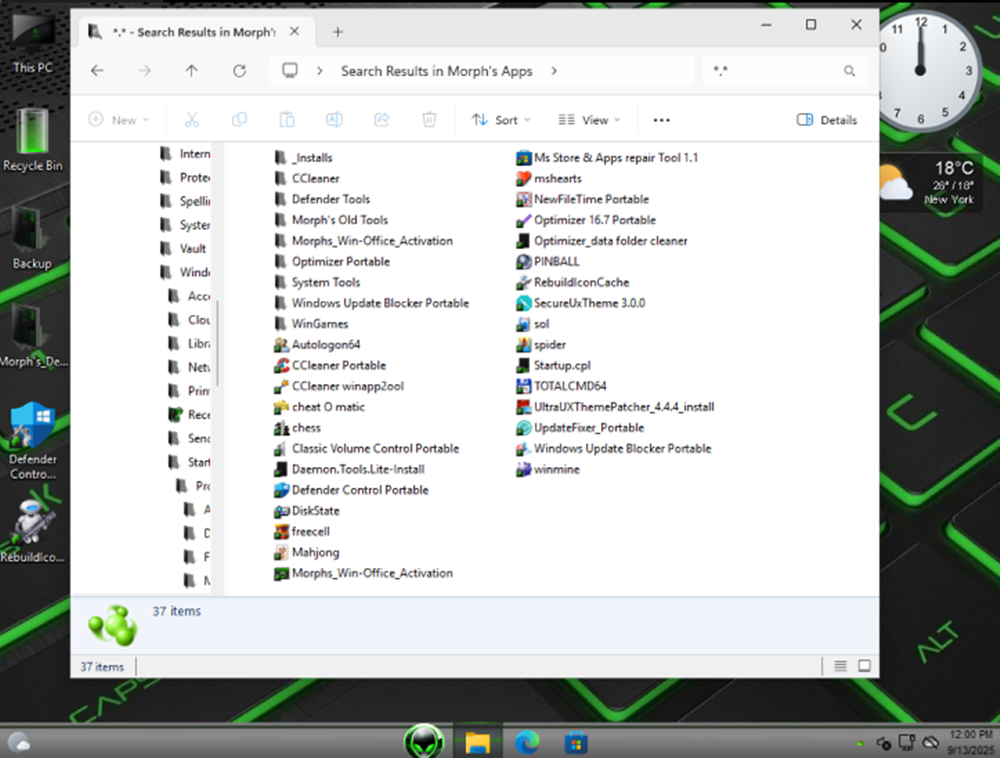
Task: Click the Up directory arrow button
Action: coord(192,71)
